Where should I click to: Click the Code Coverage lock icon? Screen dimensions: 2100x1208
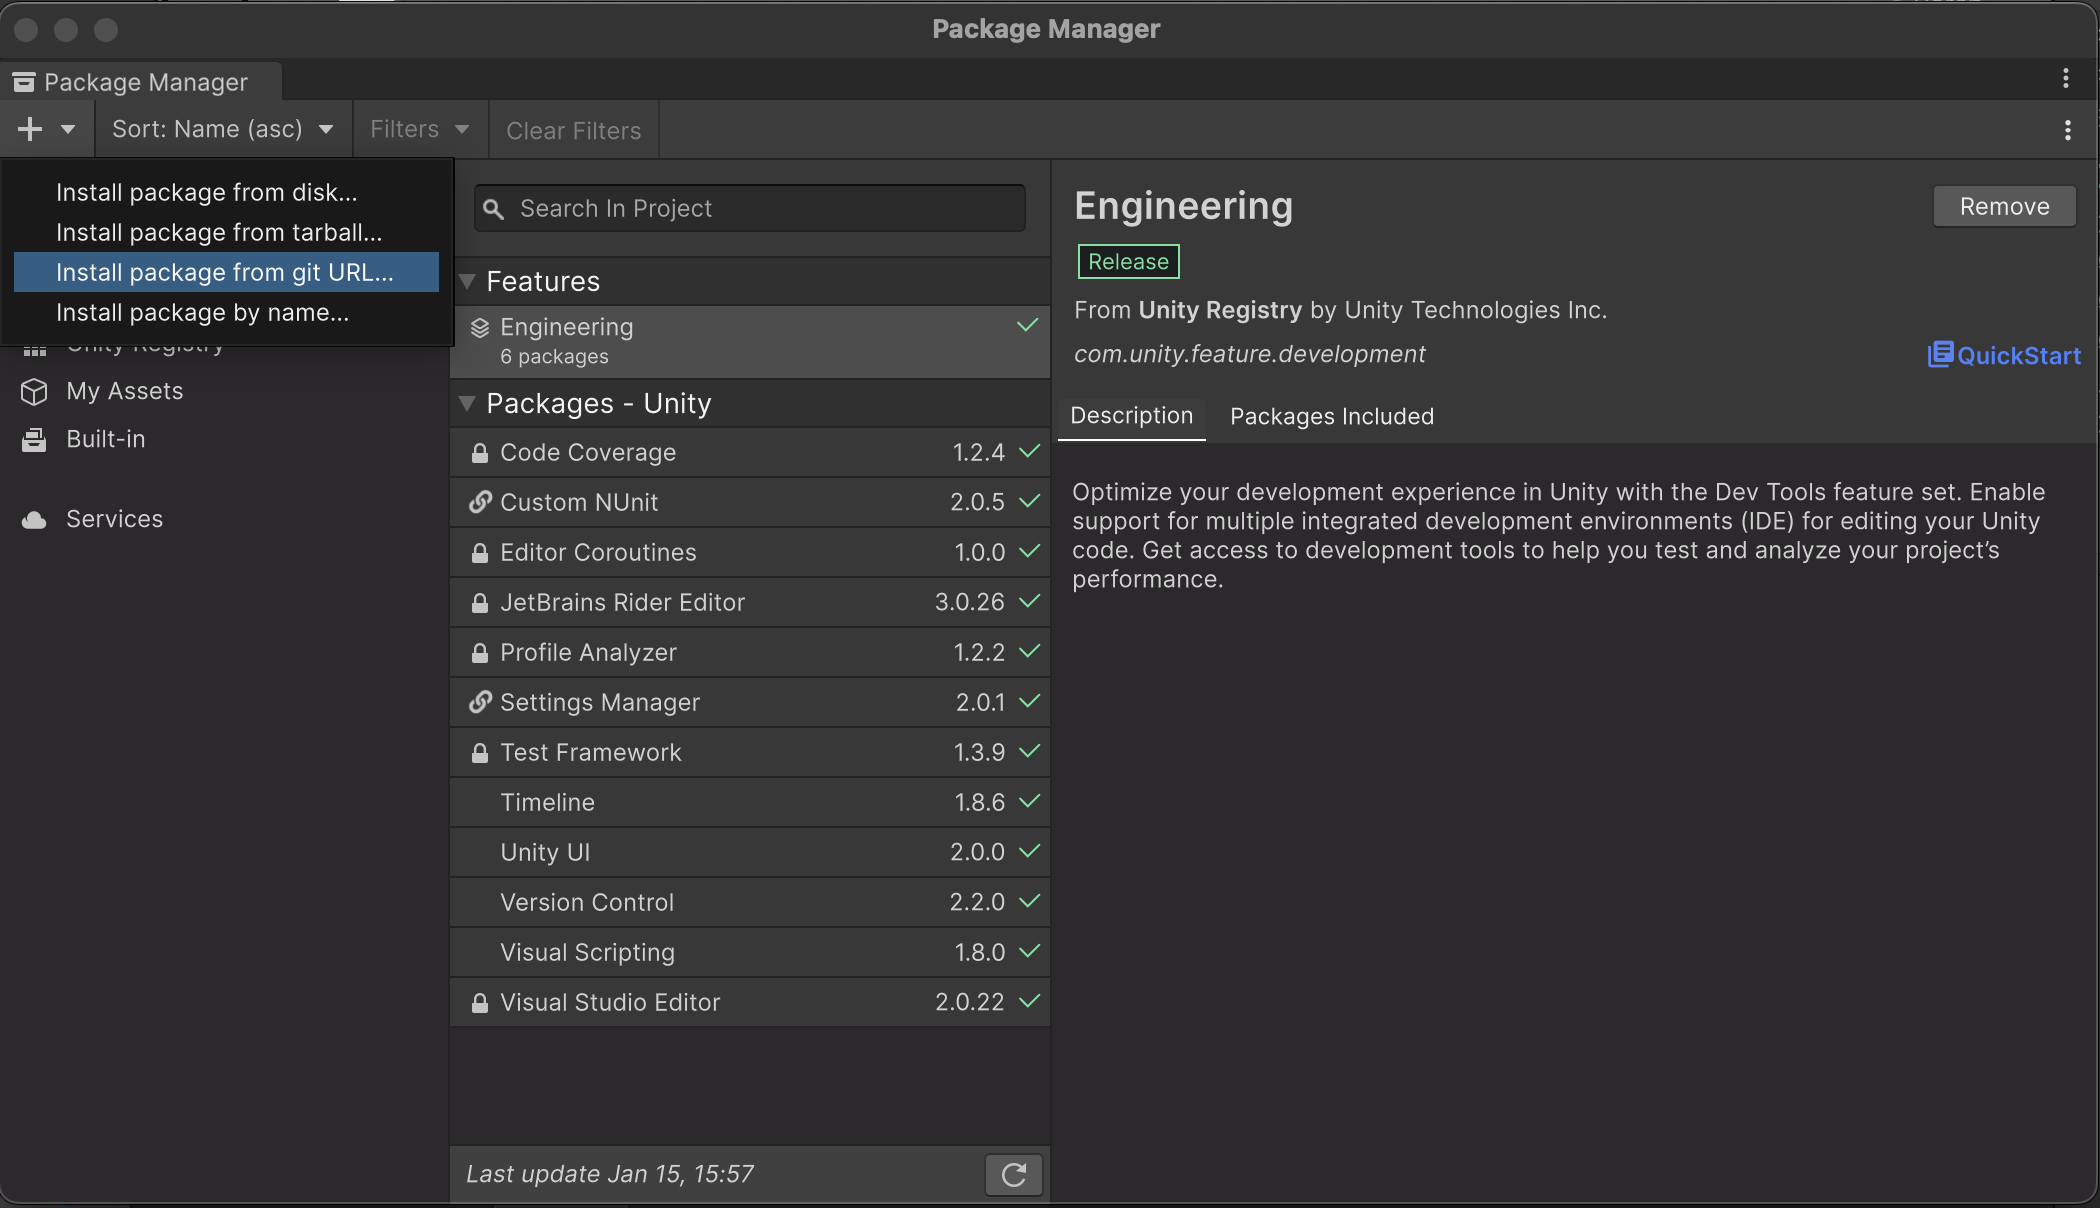(480, 453)
